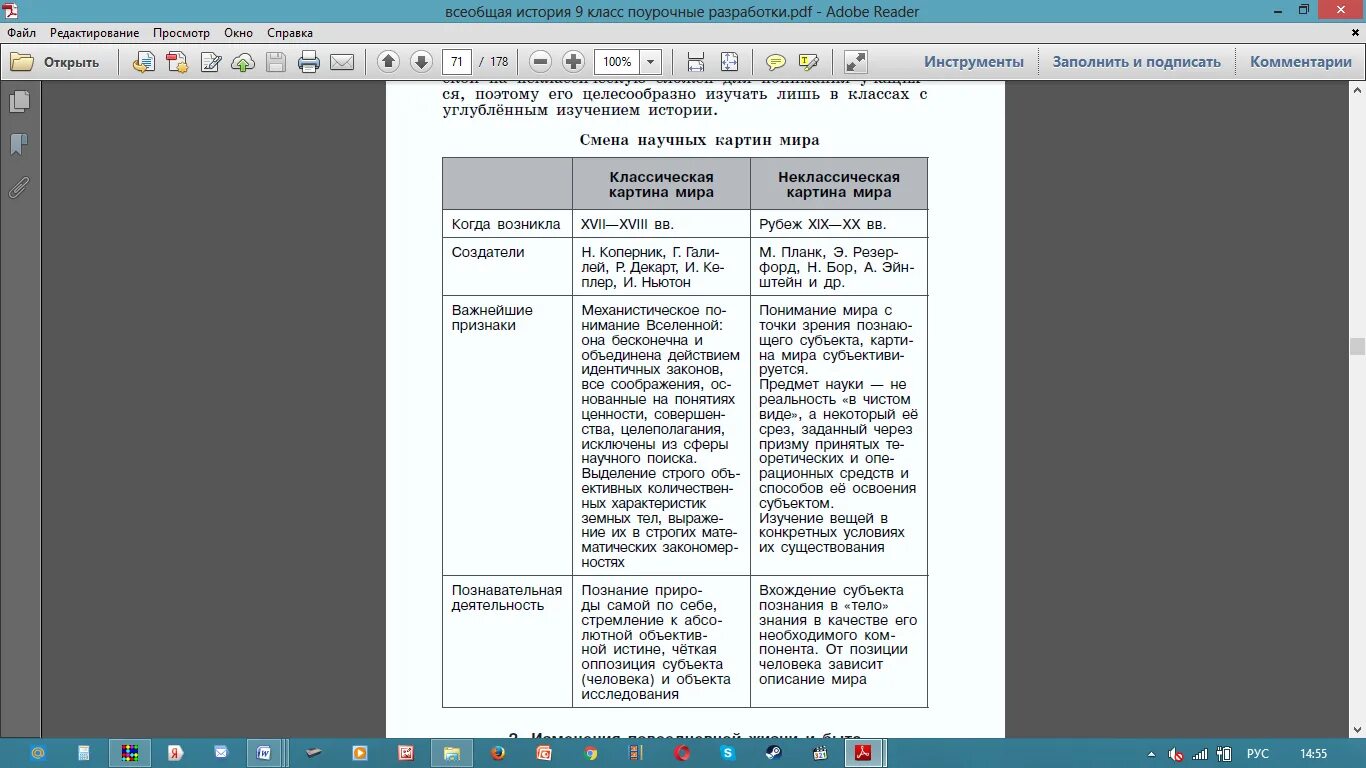The width and height of the screenshot is (1366, 768).
Task: Open Firefox from the taskbar
Action: tap(500, 753)
